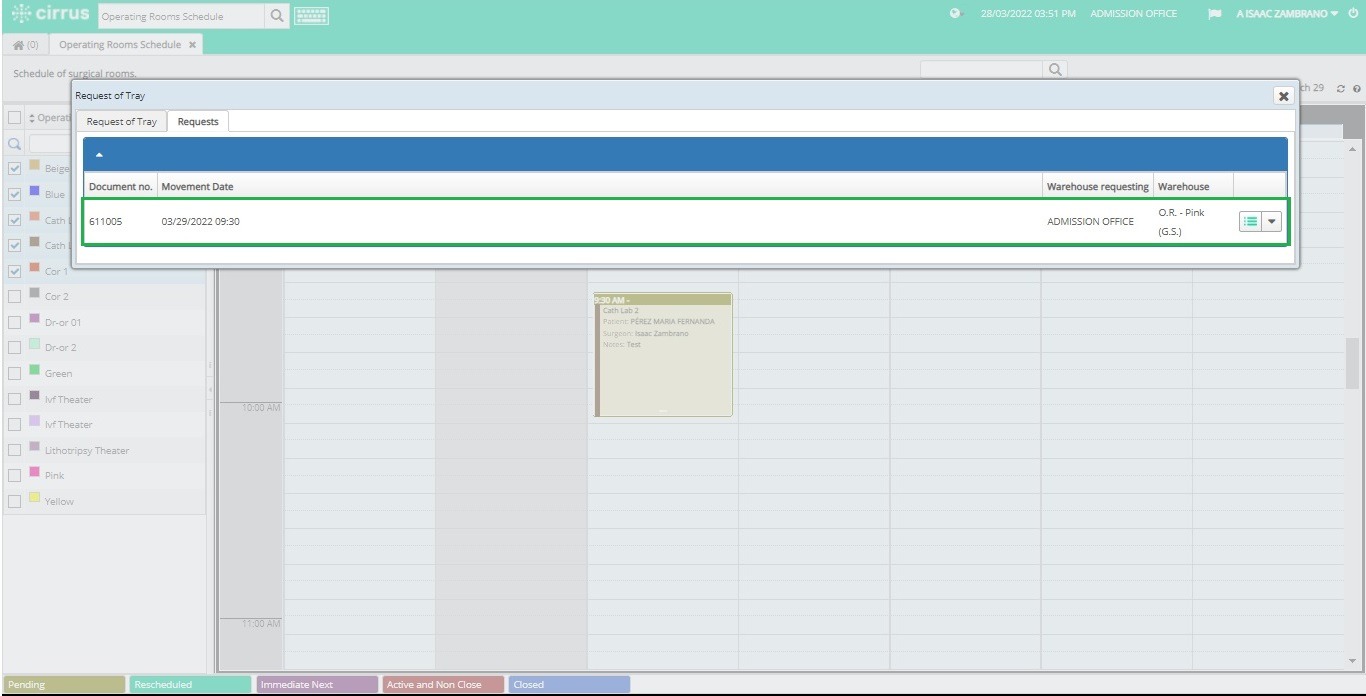This screenshot has width=1366, height=696.
Task: Click the schedule filter field above the dialog
Action: click(x=982, y=70)
